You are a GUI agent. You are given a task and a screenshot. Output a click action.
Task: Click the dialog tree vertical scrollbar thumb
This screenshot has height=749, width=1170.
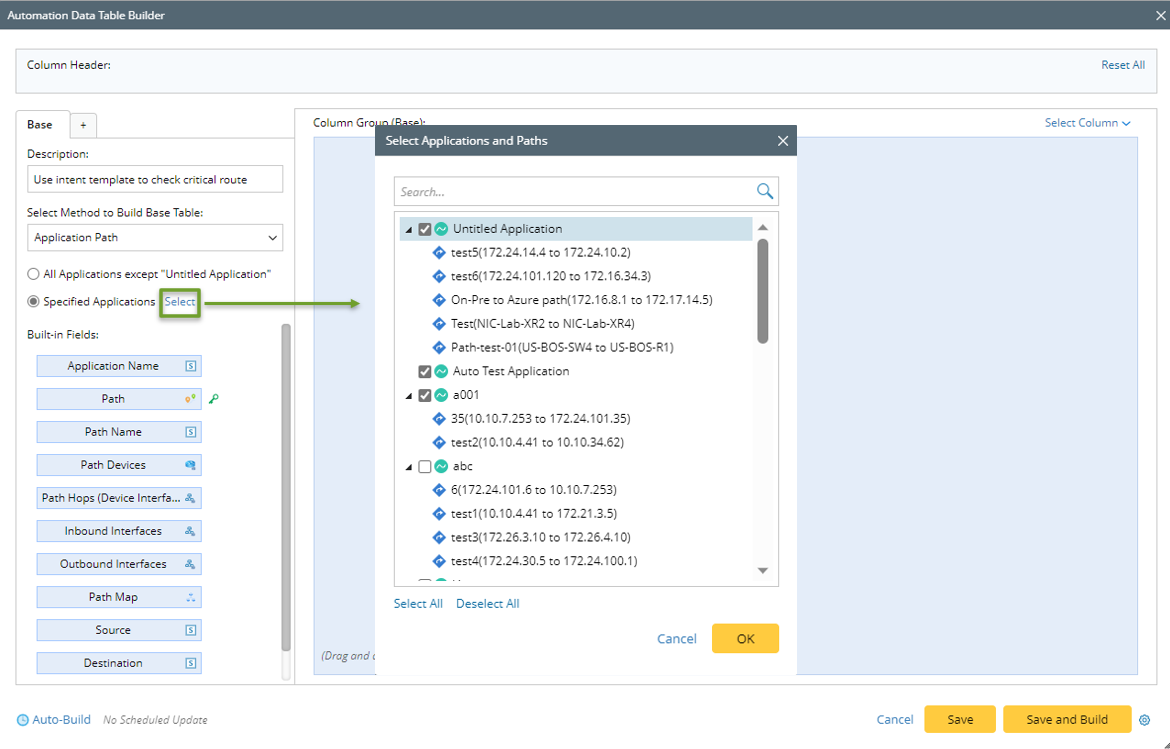[763, 290]
